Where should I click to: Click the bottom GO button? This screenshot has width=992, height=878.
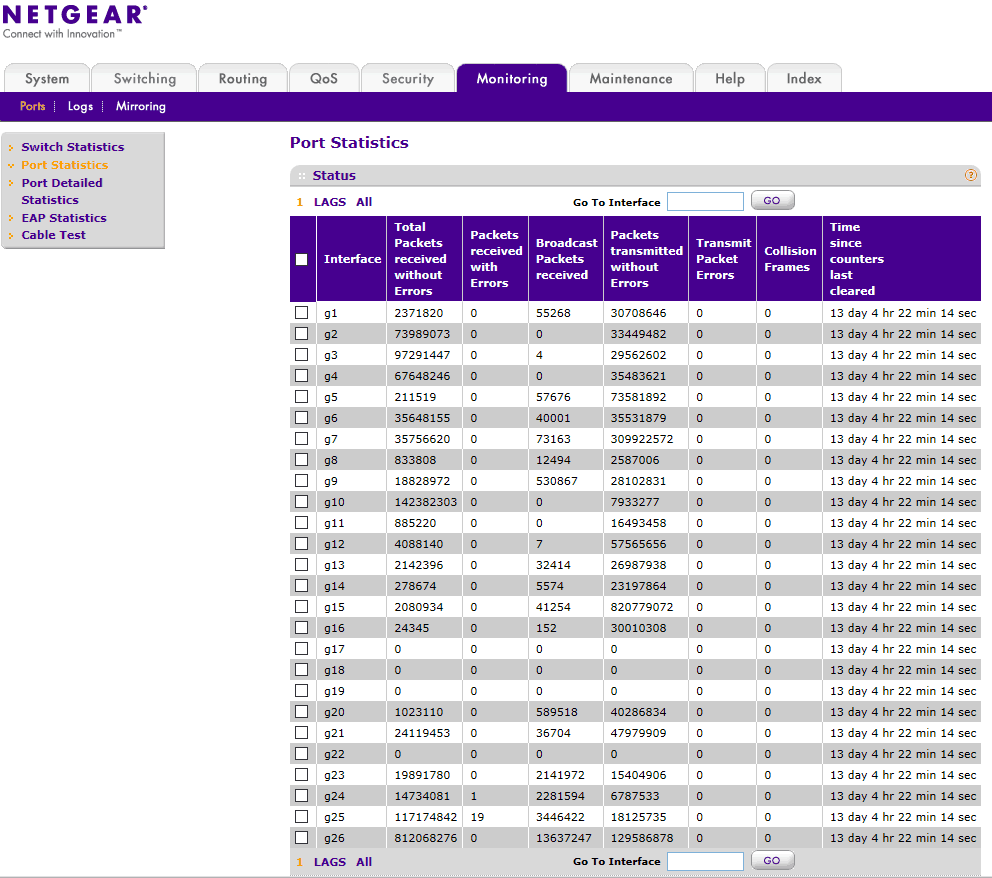[772, 860]
